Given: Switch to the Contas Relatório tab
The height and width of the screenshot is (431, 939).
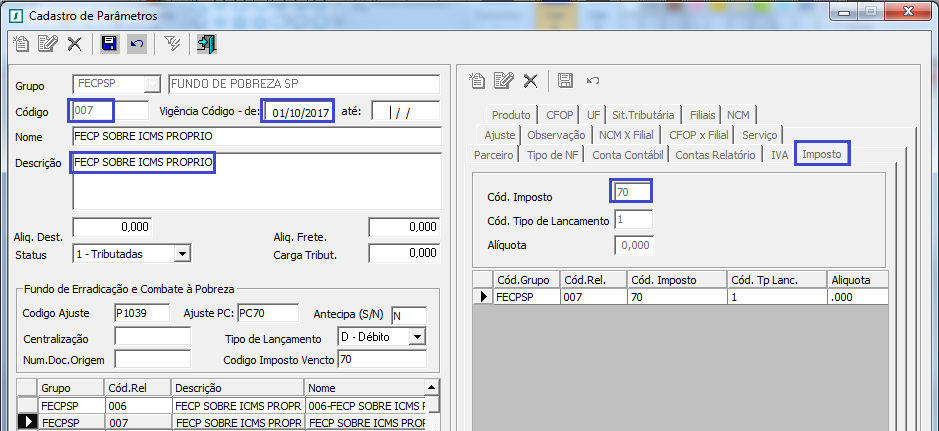Looking at the screenshot, I should tap(715, 155).
